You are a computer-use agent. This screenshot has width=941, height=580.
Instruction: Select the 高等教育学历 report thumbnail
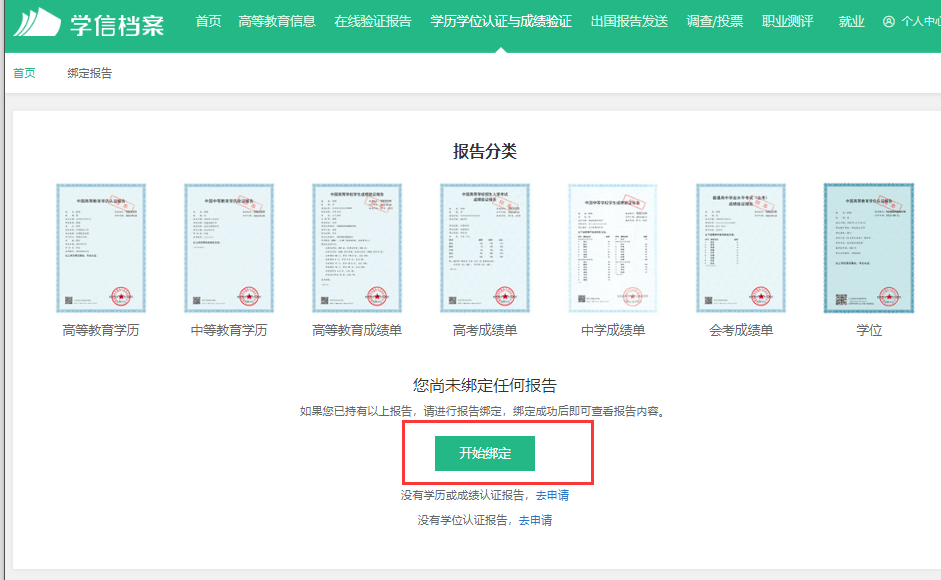[101, 248]
